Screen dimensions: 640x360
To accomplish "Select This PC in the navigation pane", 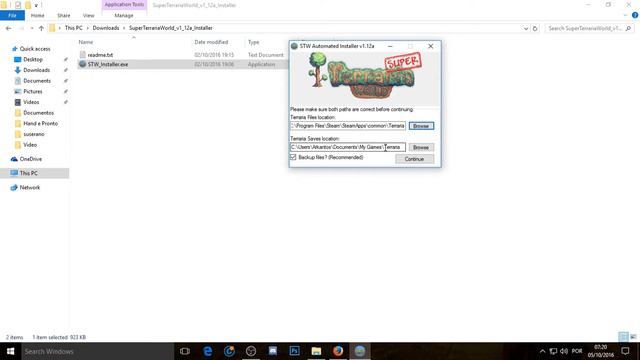I will click(x=29, y=173).
